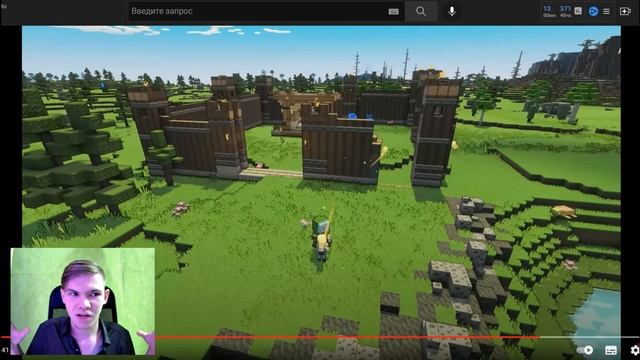This screenshot has width=640, height=360.
Task: Open the hamburger list icon in header
Action: [607, 11]
